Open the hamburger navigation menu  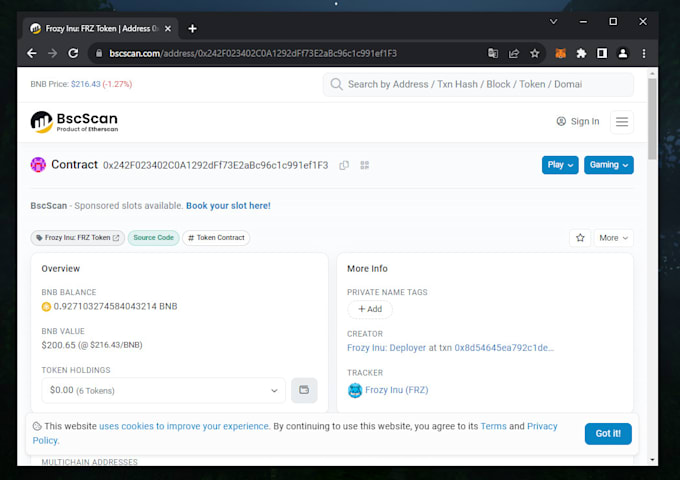tap(622, 122)
